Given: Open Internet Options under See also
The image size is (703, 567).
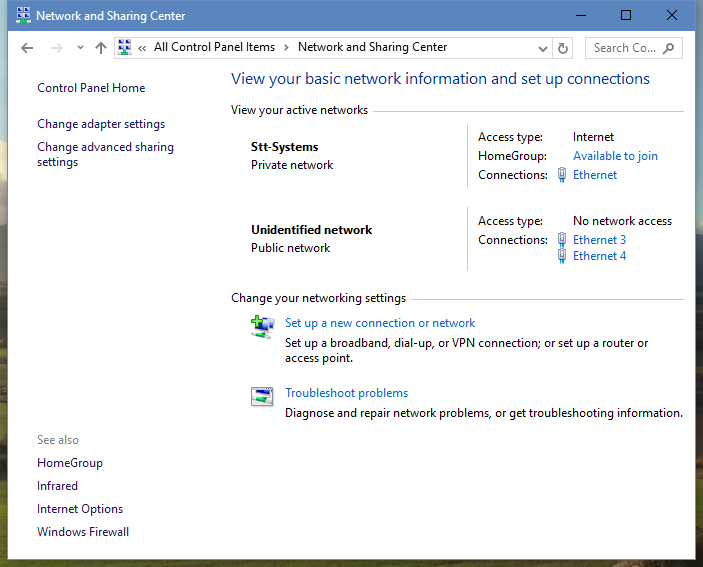Looking at the screenshot, I should pos(80,509).
